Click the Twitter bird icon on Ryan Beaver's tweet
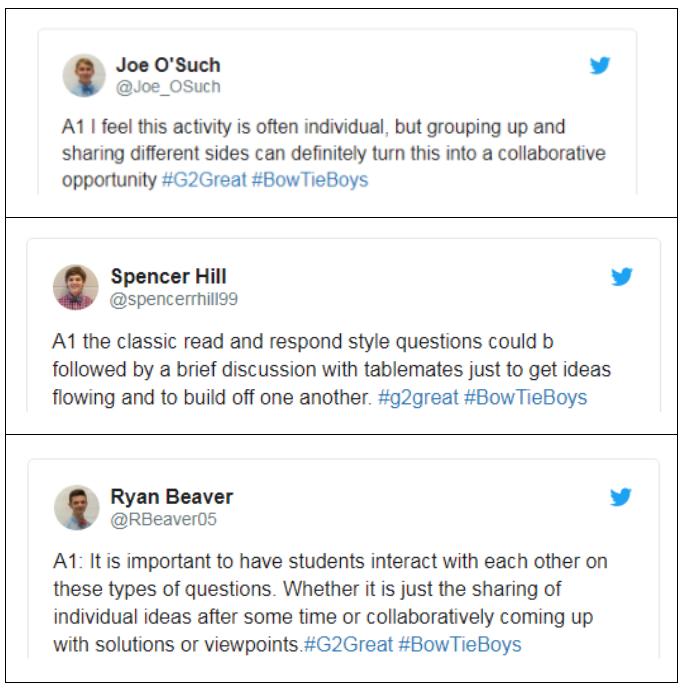 [x=620, y=497]
